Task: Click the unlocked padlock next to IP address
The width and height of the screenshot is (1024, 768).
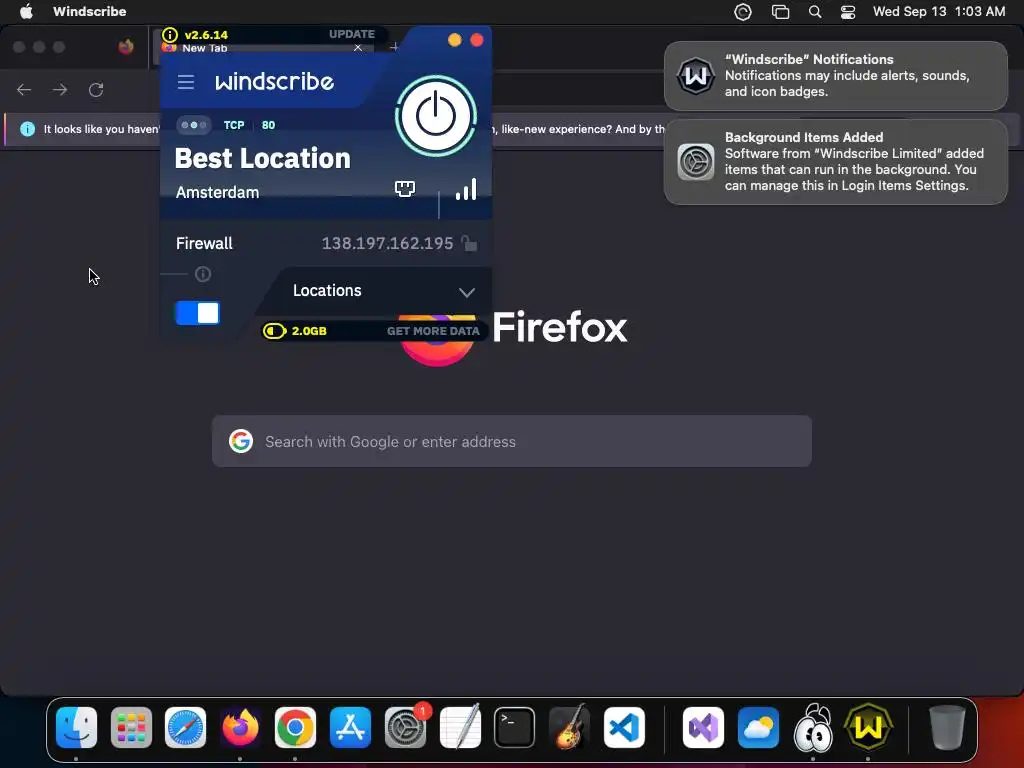Action: [x=469, y=243]
